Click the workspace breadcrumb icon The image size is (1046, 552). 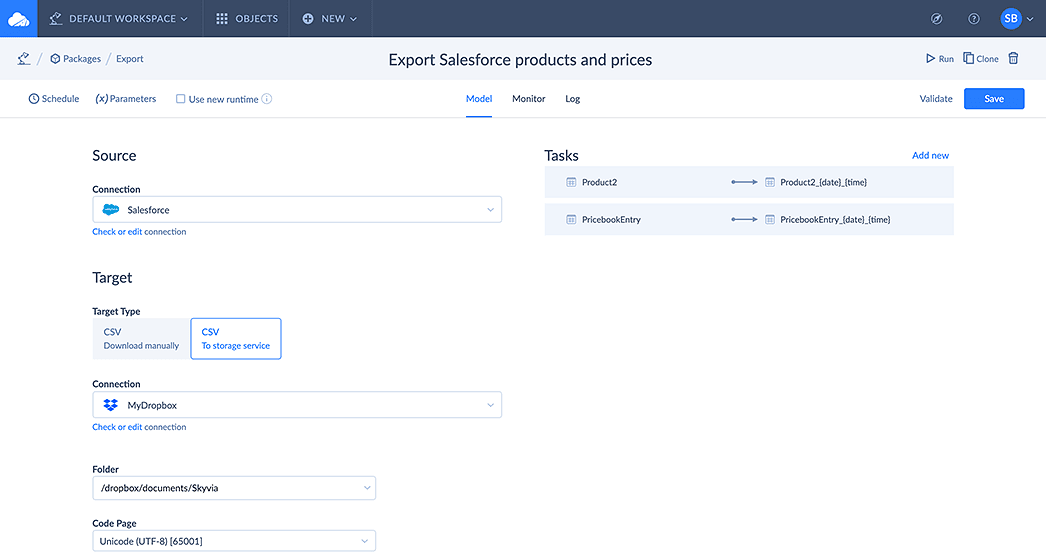point(24,59)
